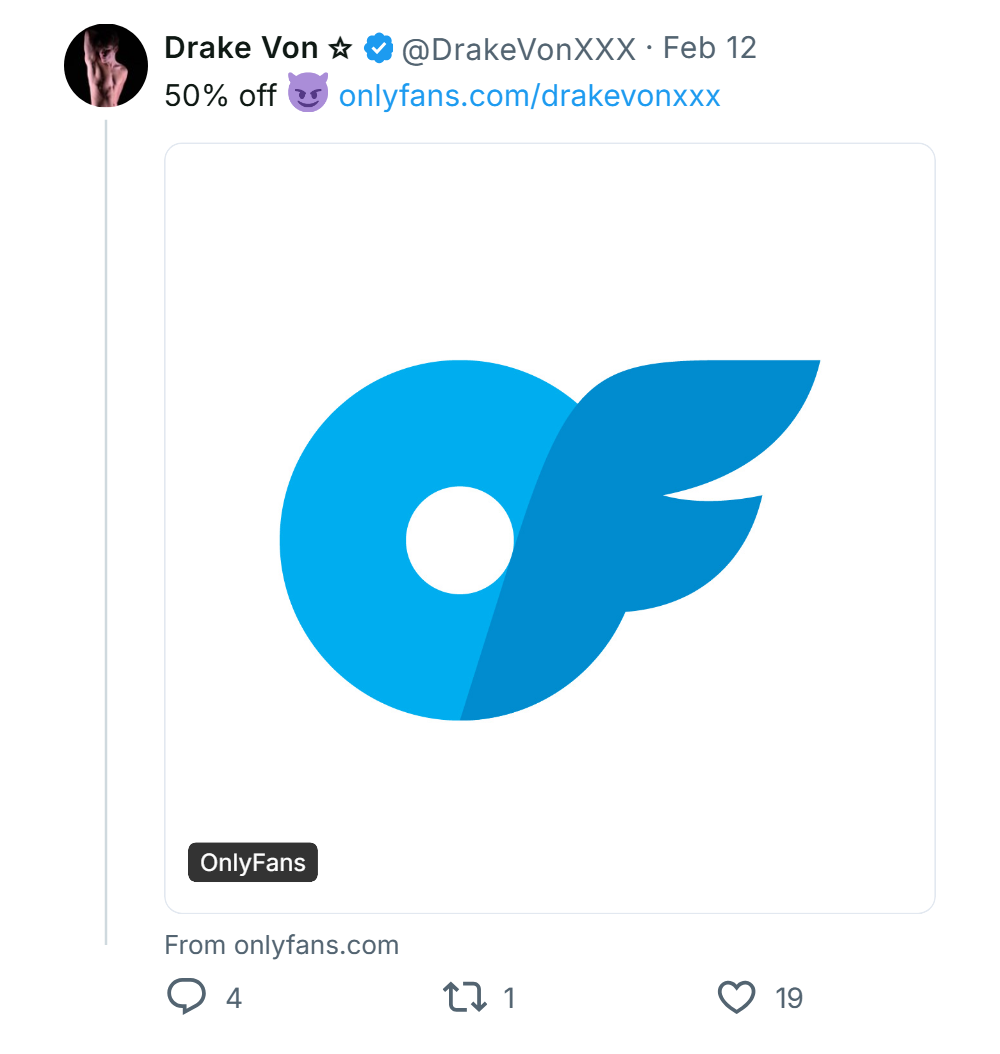
Task: Click the reply speech bubble icon
Action: click(x=185, y=996)
